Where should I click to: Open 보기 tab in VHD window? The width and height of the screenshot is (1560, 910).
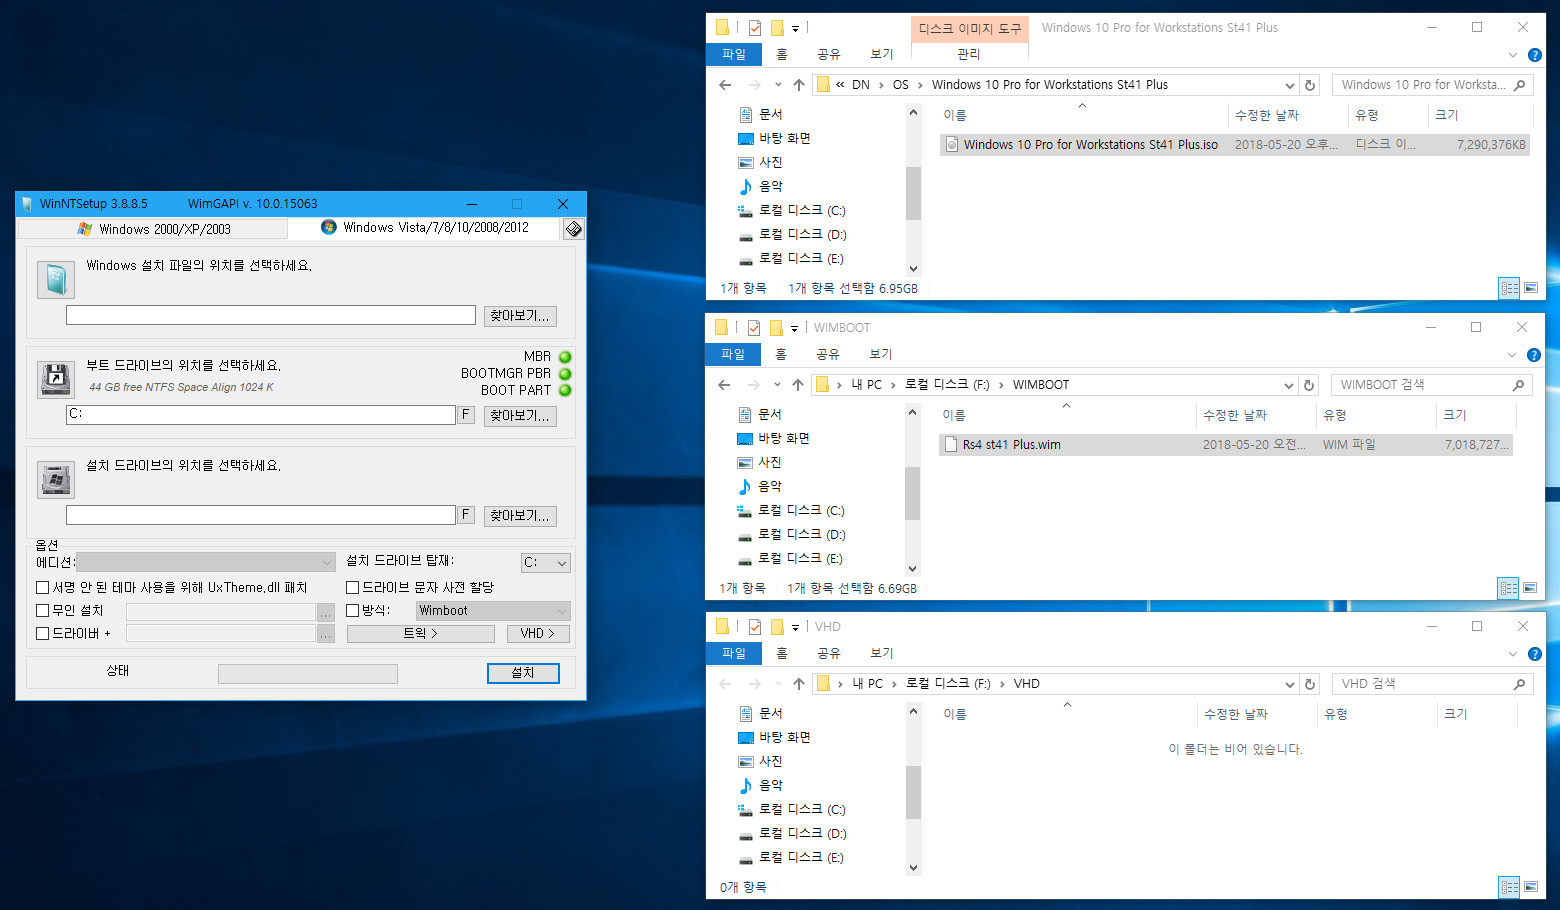pos(882,653)
